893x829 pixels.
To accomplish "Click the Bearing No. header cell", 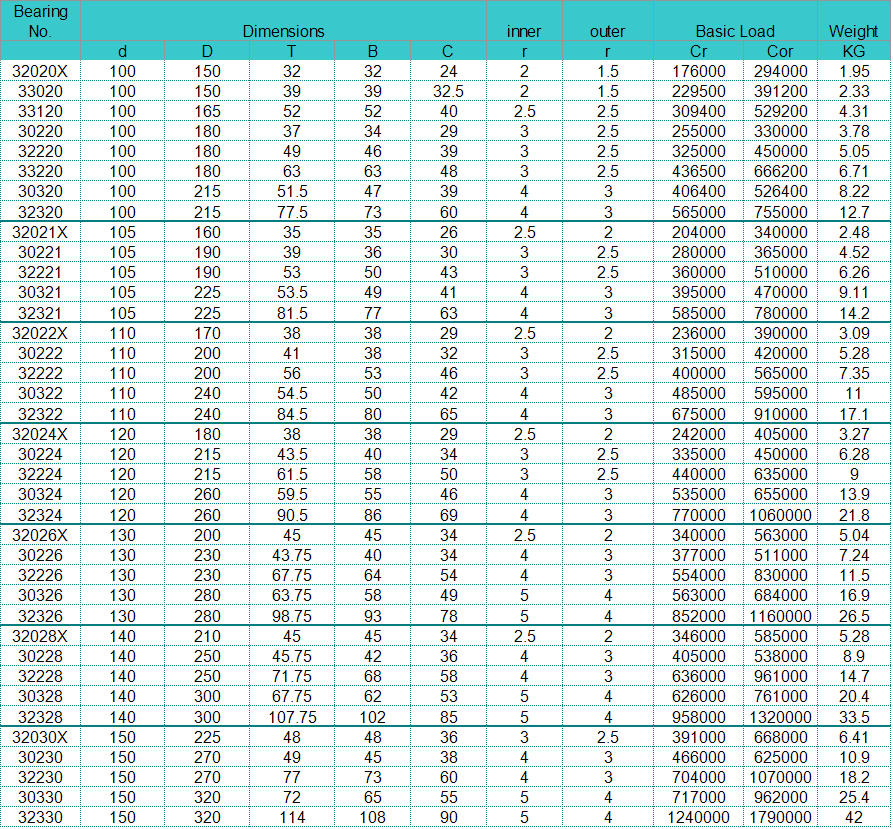I will click(x=40, y=21).
